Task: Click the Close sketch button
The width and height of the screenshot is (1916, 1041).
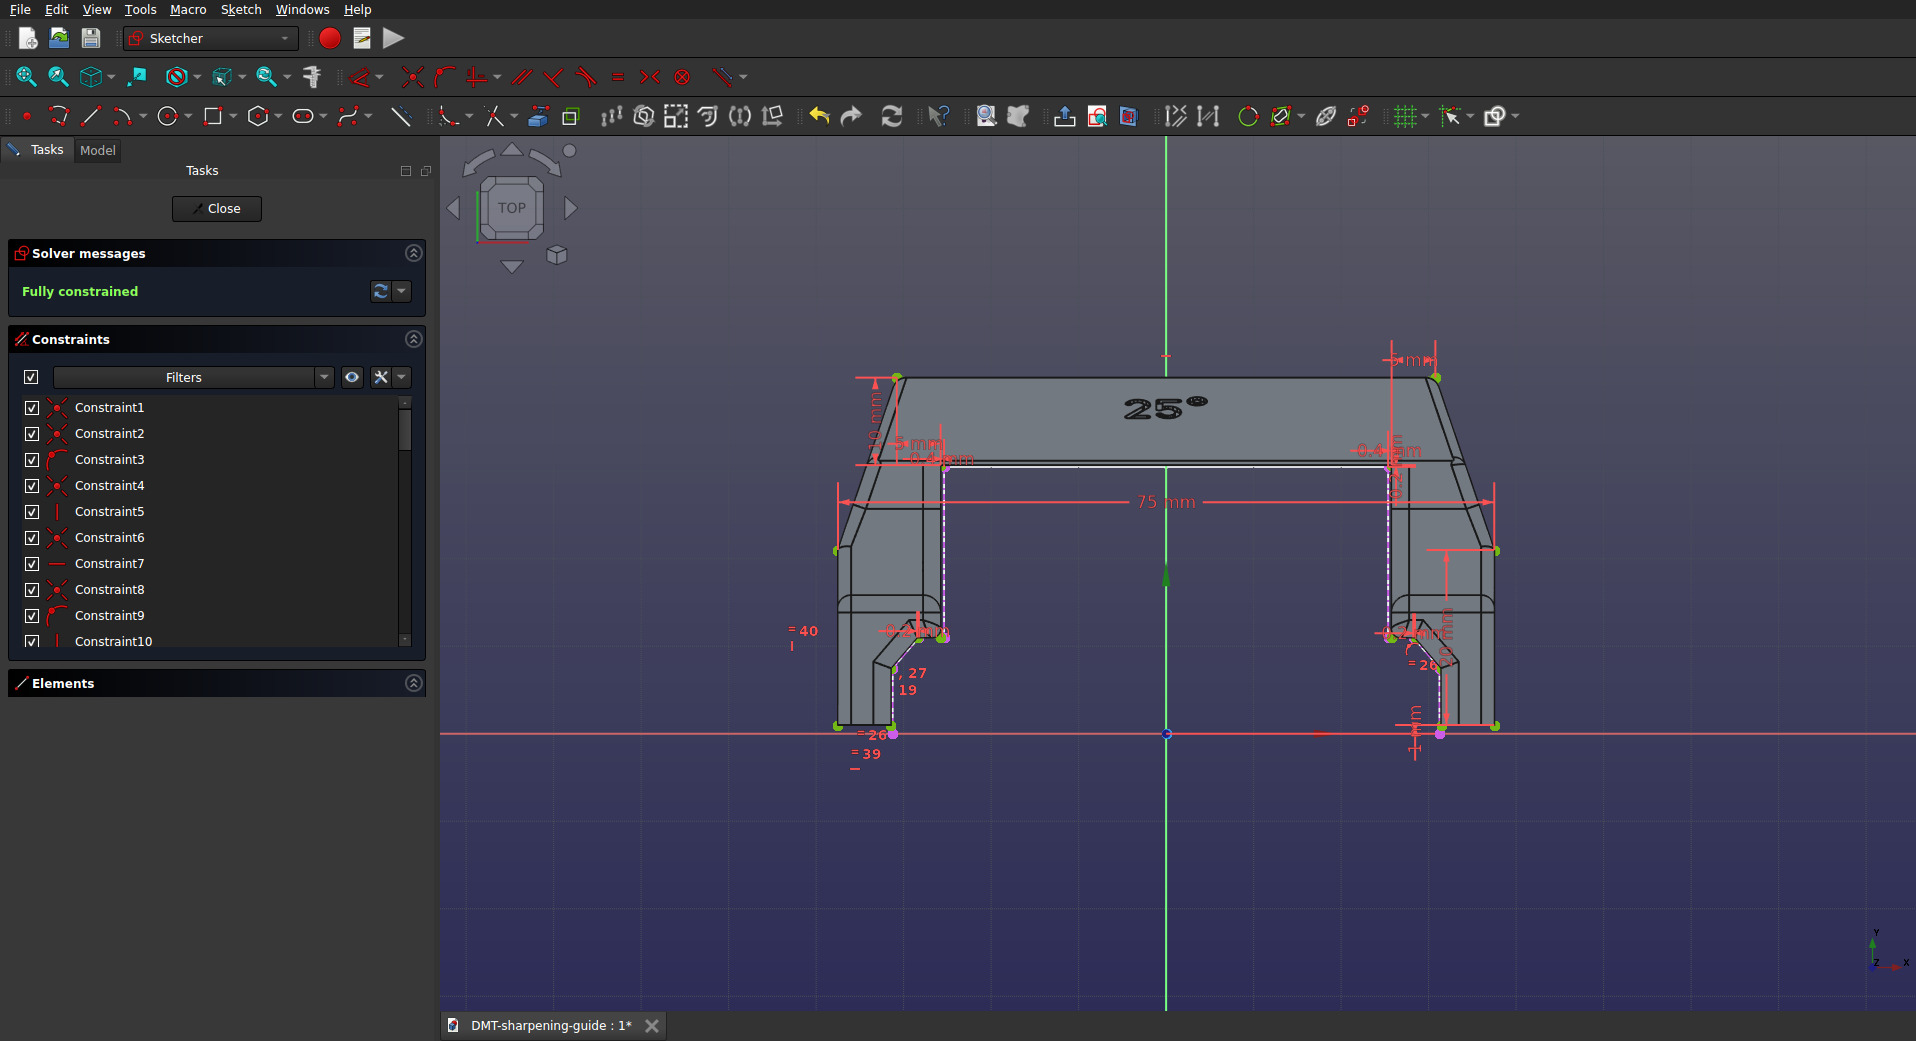Action: (x=216, y=208)
